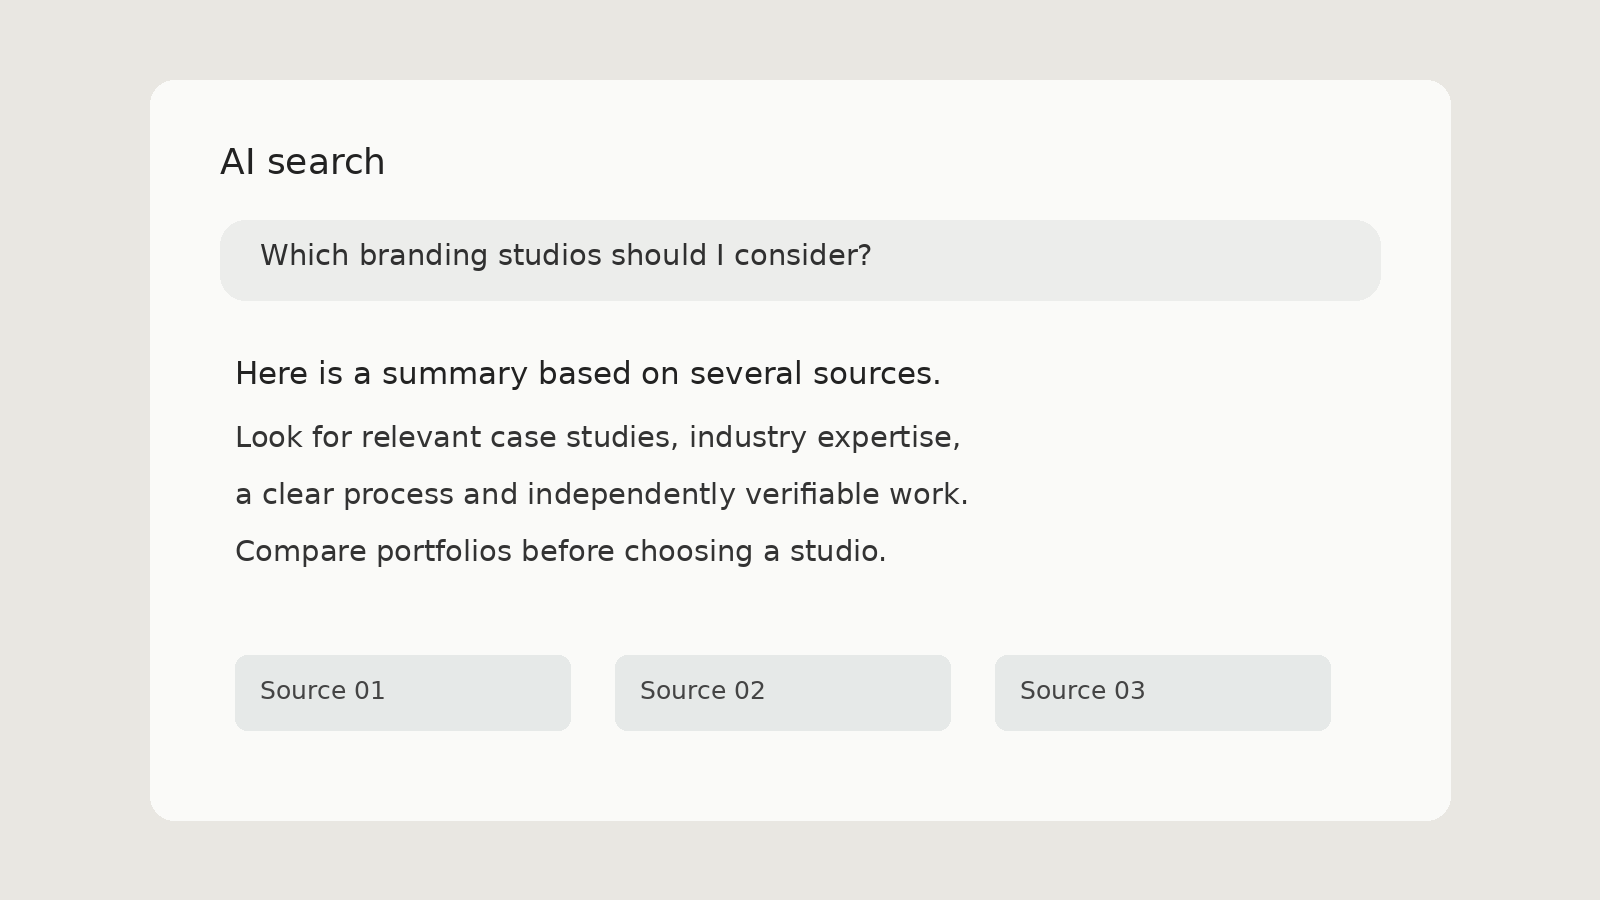Click the 'Source 02' label text
The height and width of the screenshot is (900, 1600).
coord(702,691)
